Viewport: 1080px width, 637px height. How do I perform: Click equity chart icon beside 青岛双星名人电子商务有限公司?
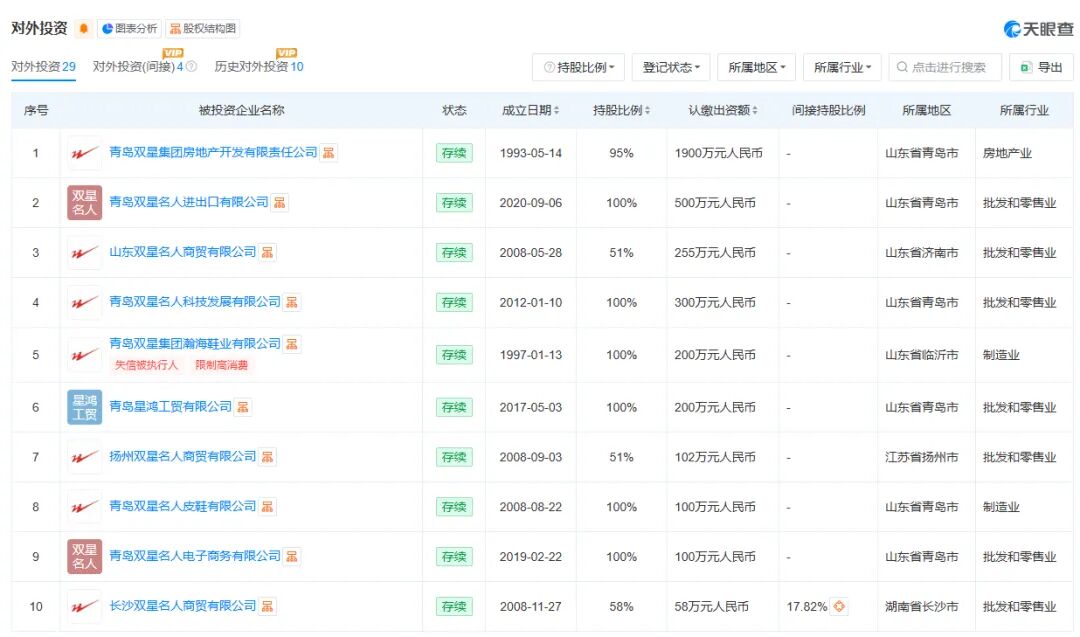292,556
